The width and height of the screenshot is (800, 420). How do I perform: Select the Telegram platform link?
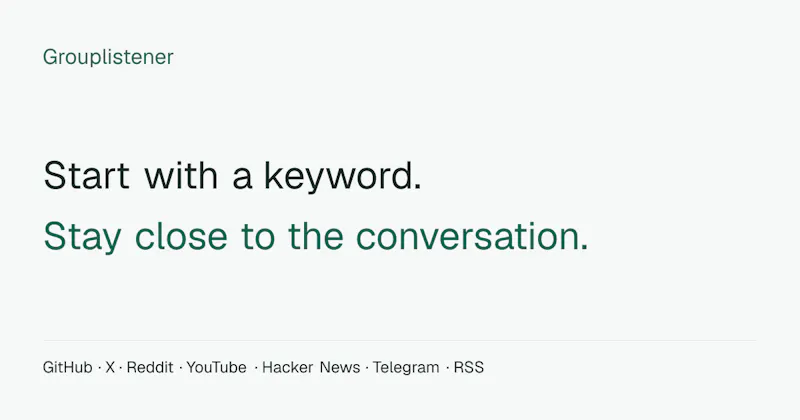click(406, 368)
